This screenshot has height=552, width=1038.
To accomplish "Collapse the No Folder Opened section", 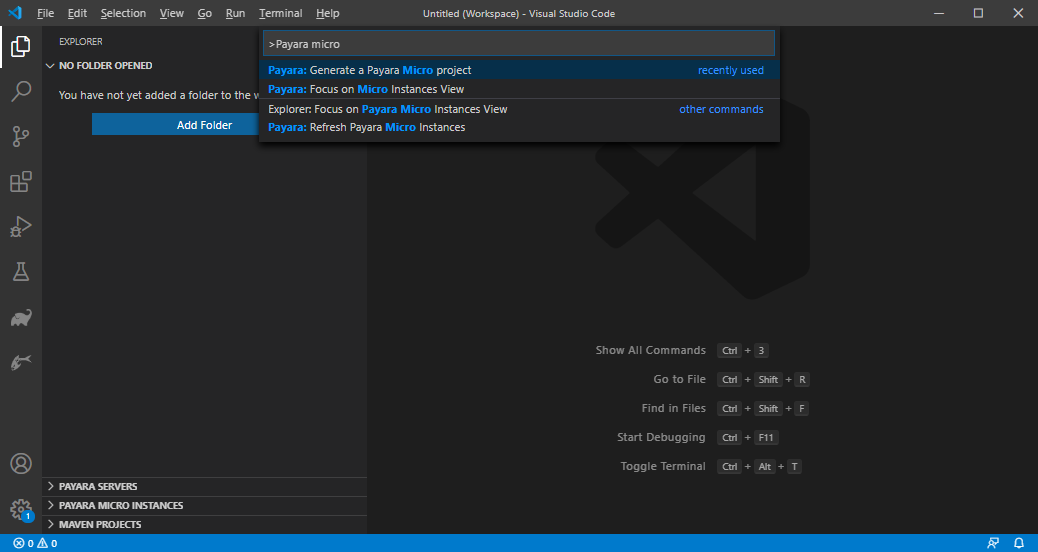I will (105, 66).
